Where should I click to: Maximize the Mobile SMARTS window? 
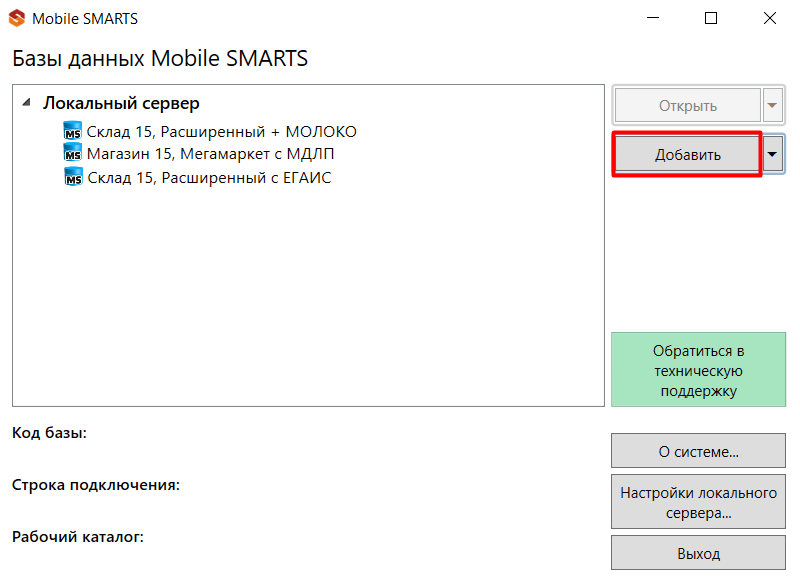tap(711, 18)
